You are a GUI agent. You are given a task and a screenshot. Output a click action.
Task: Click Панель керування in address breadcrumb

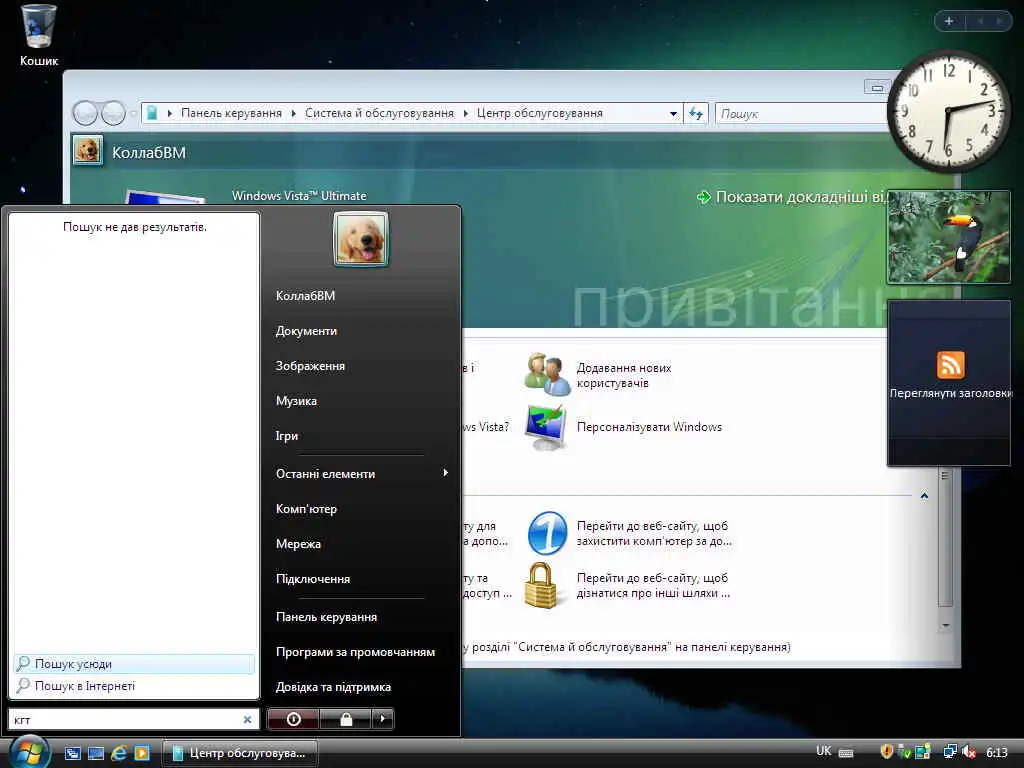click(x=231, y=113)
